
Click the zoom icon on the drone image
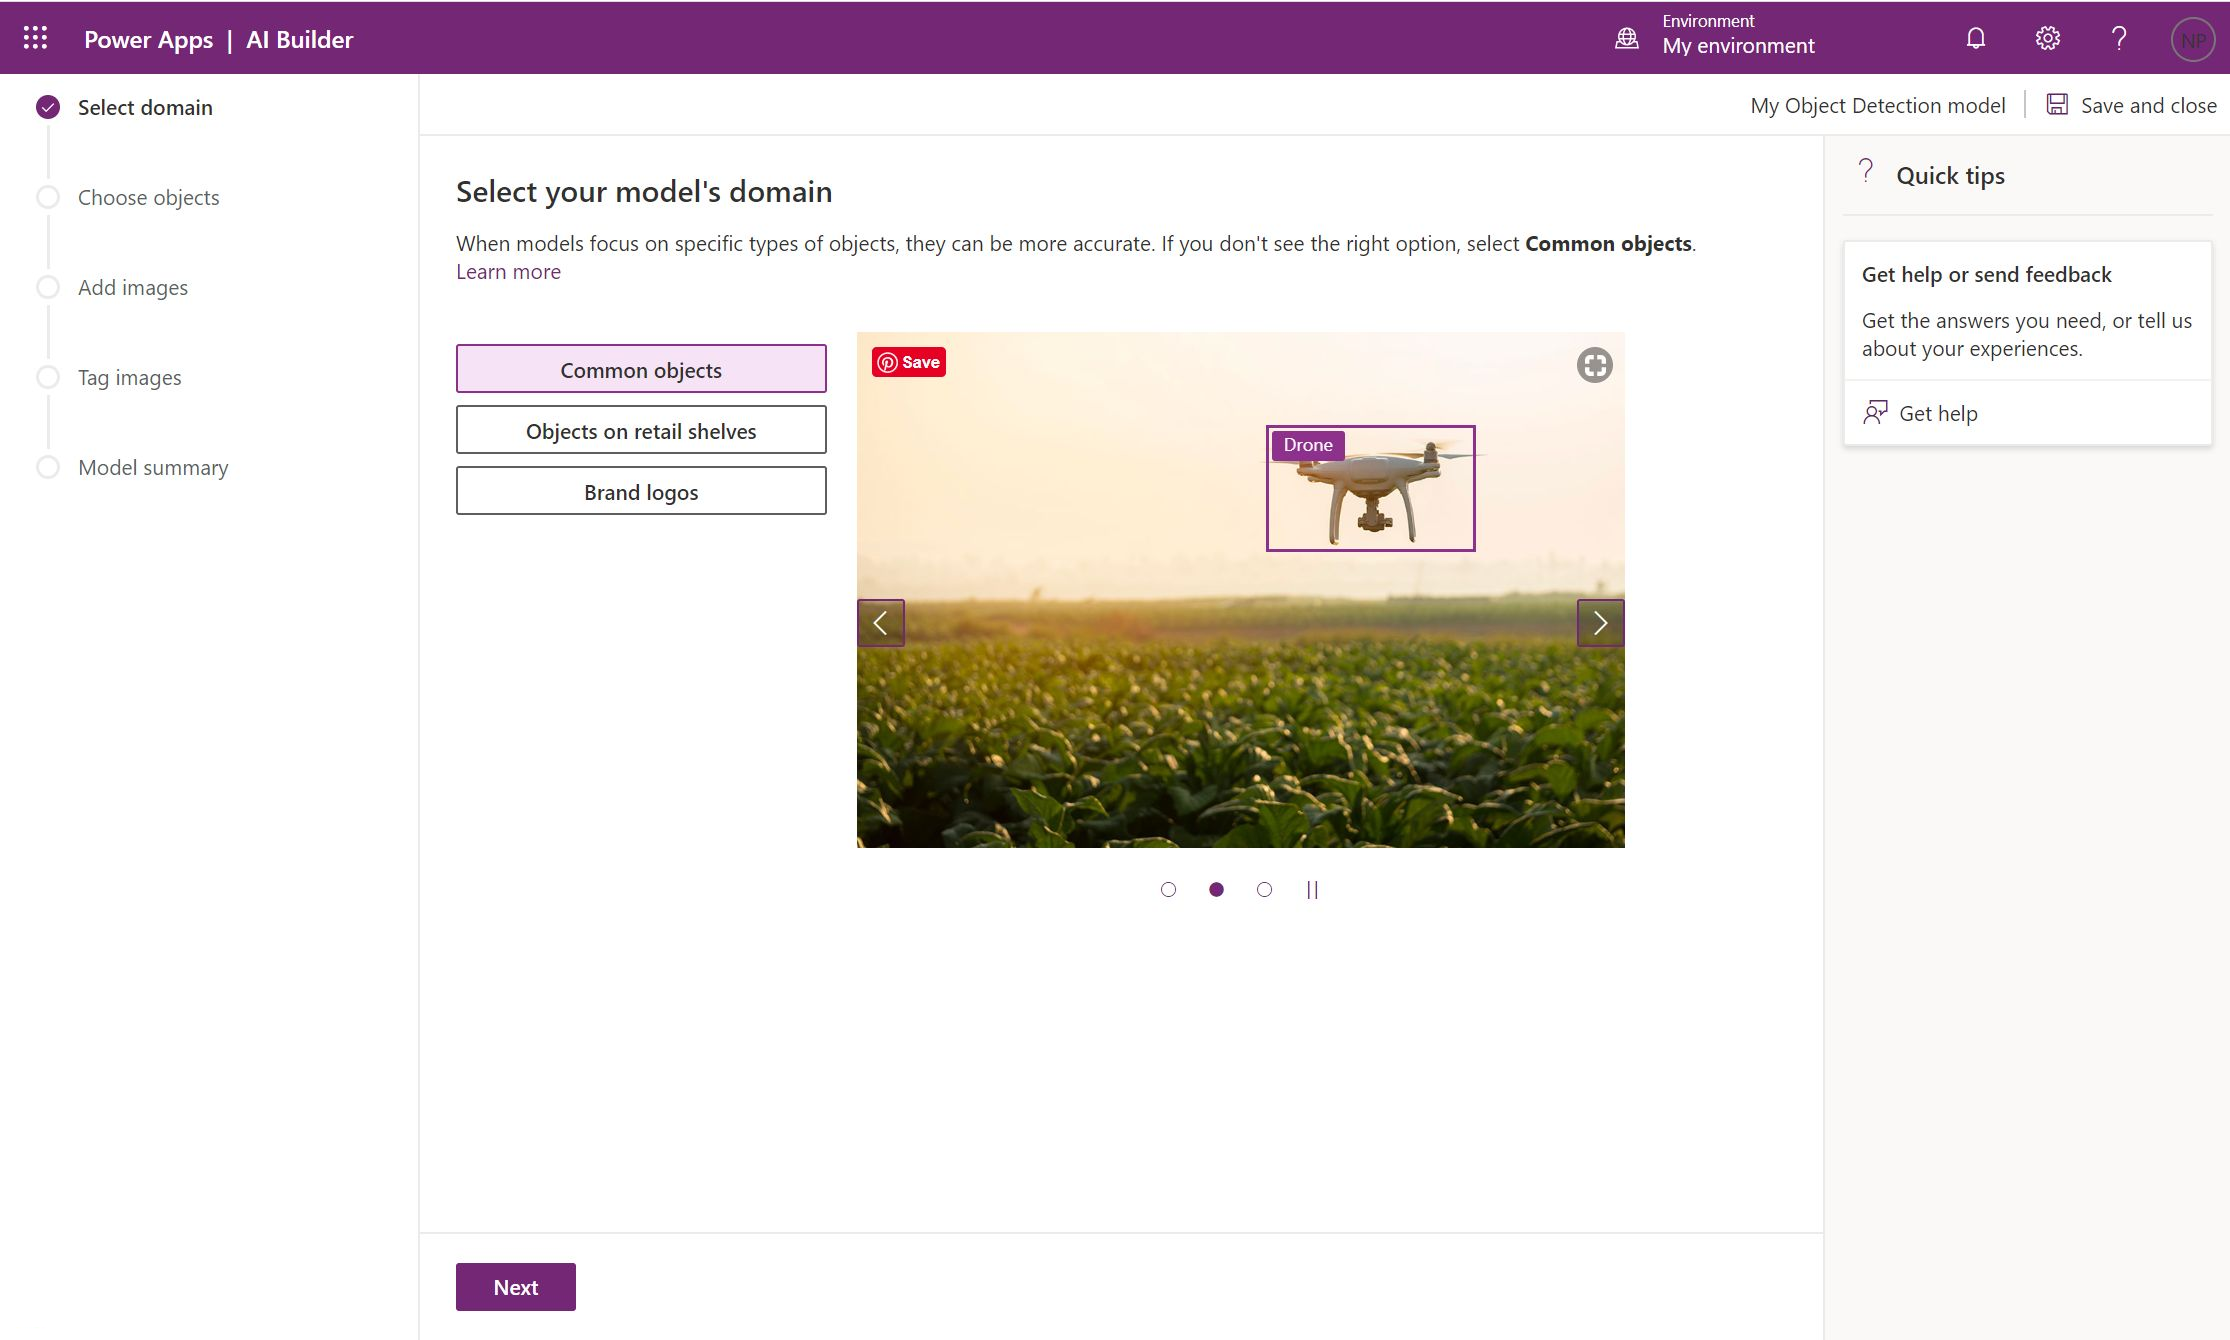1593,365
